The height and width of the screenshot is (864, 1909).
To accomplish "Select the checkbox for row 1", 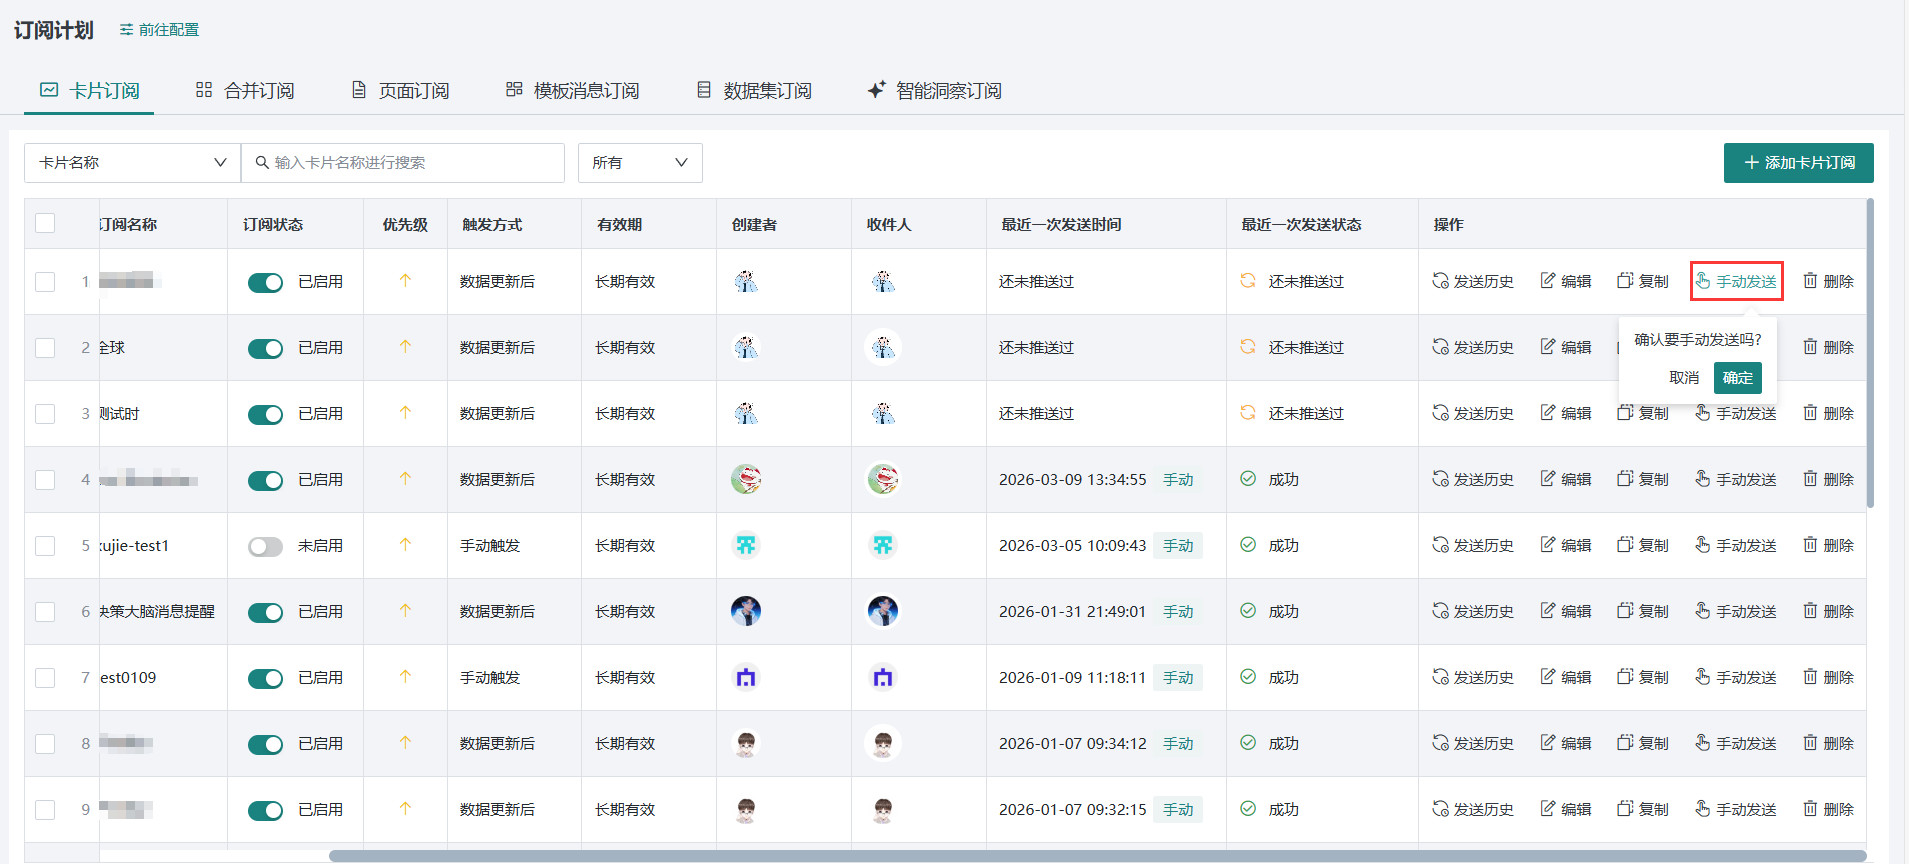I will (45, 281).
